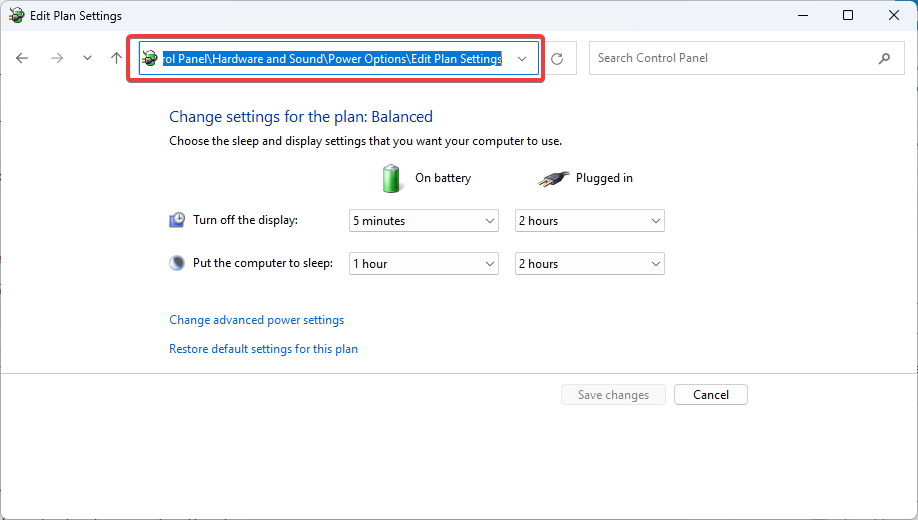918x520 pixels.
Task: Click the forward navigation arrow
Action: point(57,58)
